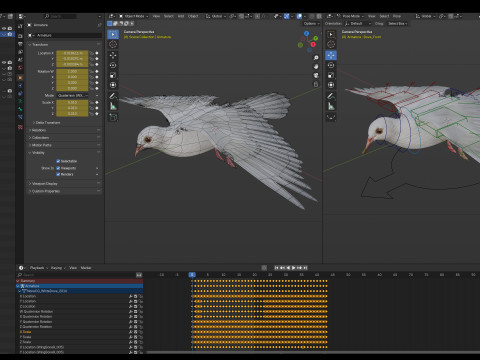Select the Annotate tool in the Pose Mode viewport
Screen dimensions: 480x360
[x=331, y=96]
